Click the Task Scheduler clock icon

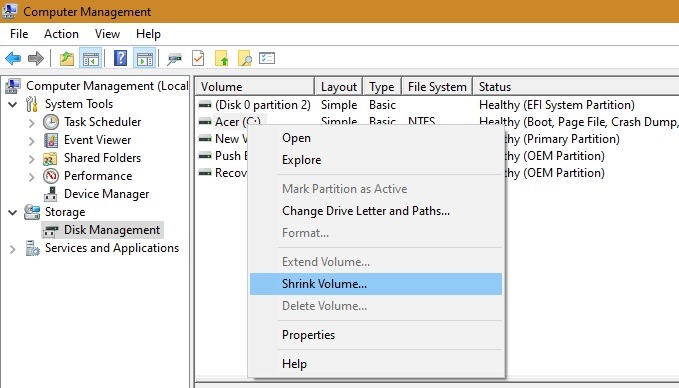(51, 122)
